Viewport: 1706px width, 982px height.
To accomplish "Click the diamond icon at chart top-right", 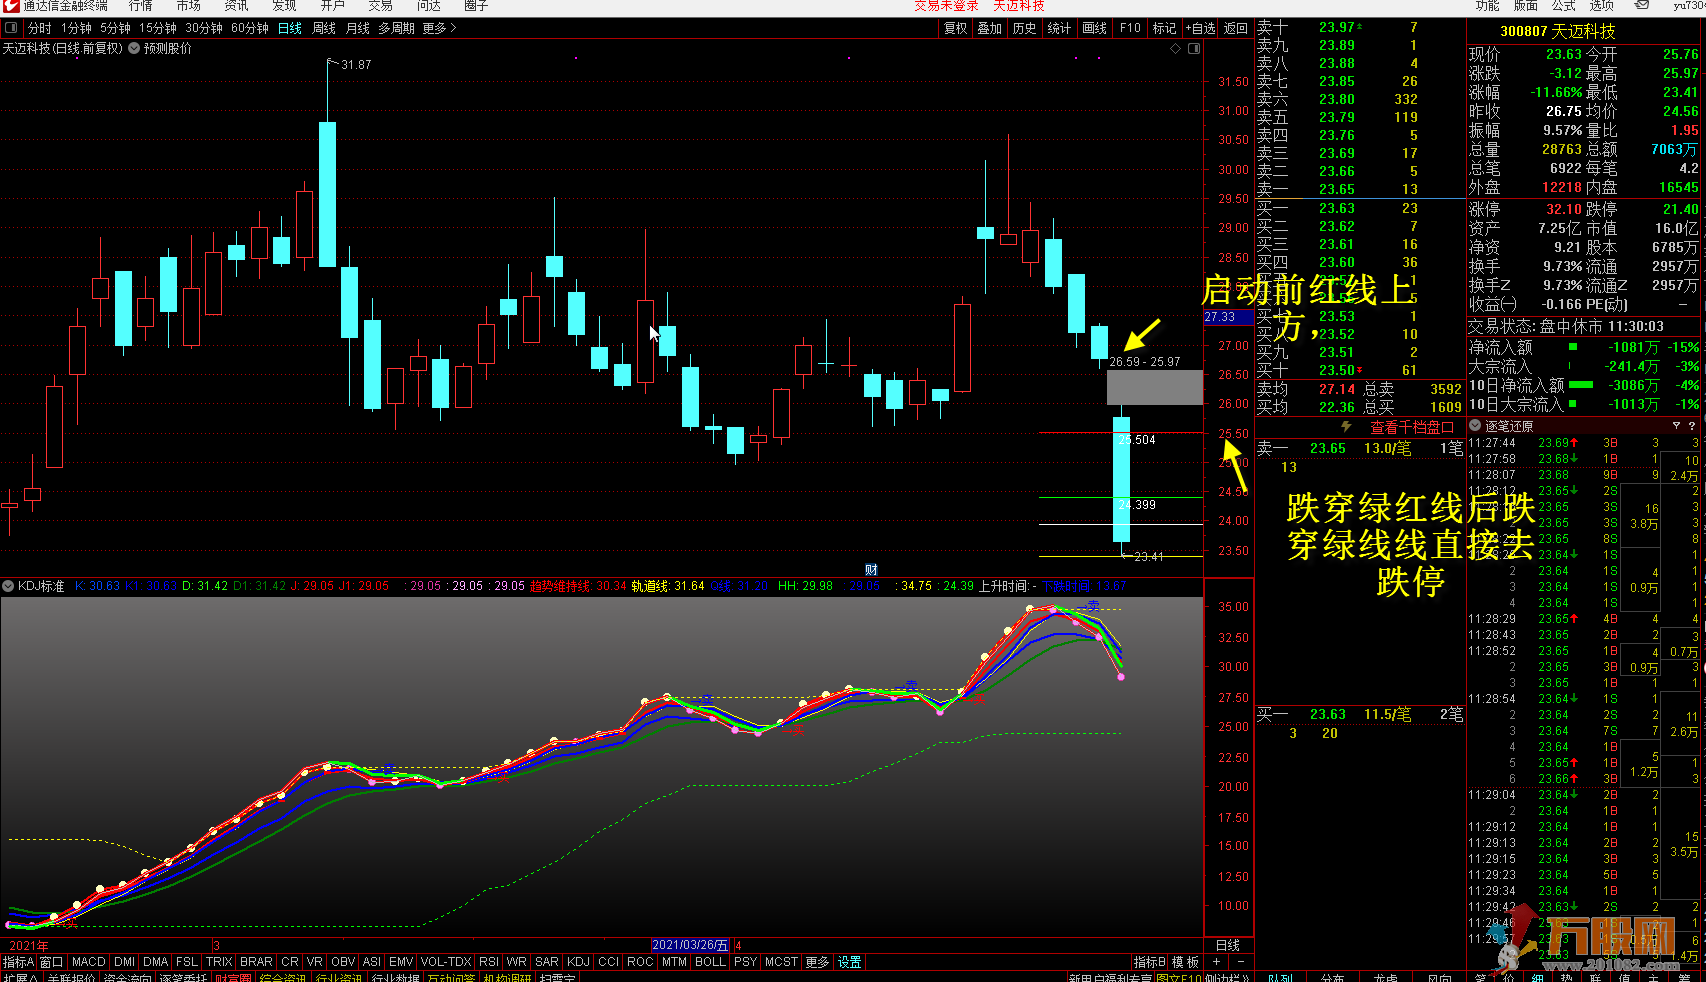I will (1175, 48).
